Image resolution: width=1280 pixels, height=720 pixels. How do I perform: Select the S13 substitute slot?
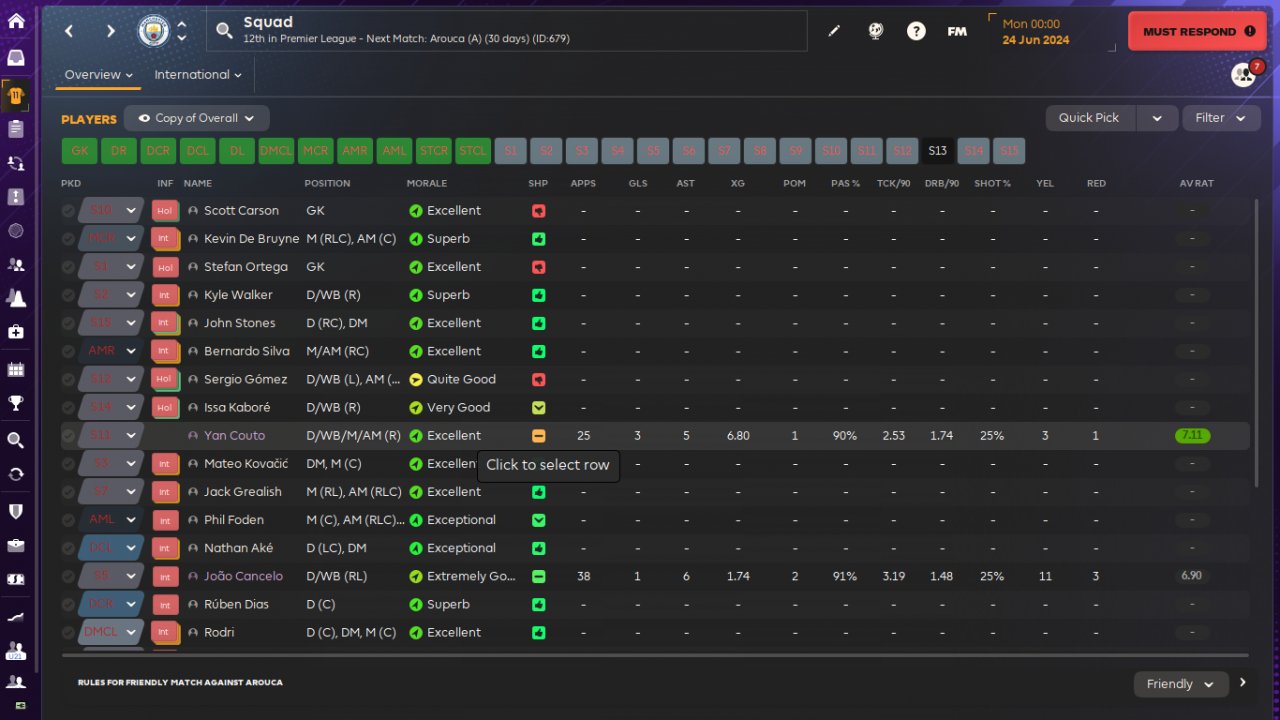pos(937,151)
